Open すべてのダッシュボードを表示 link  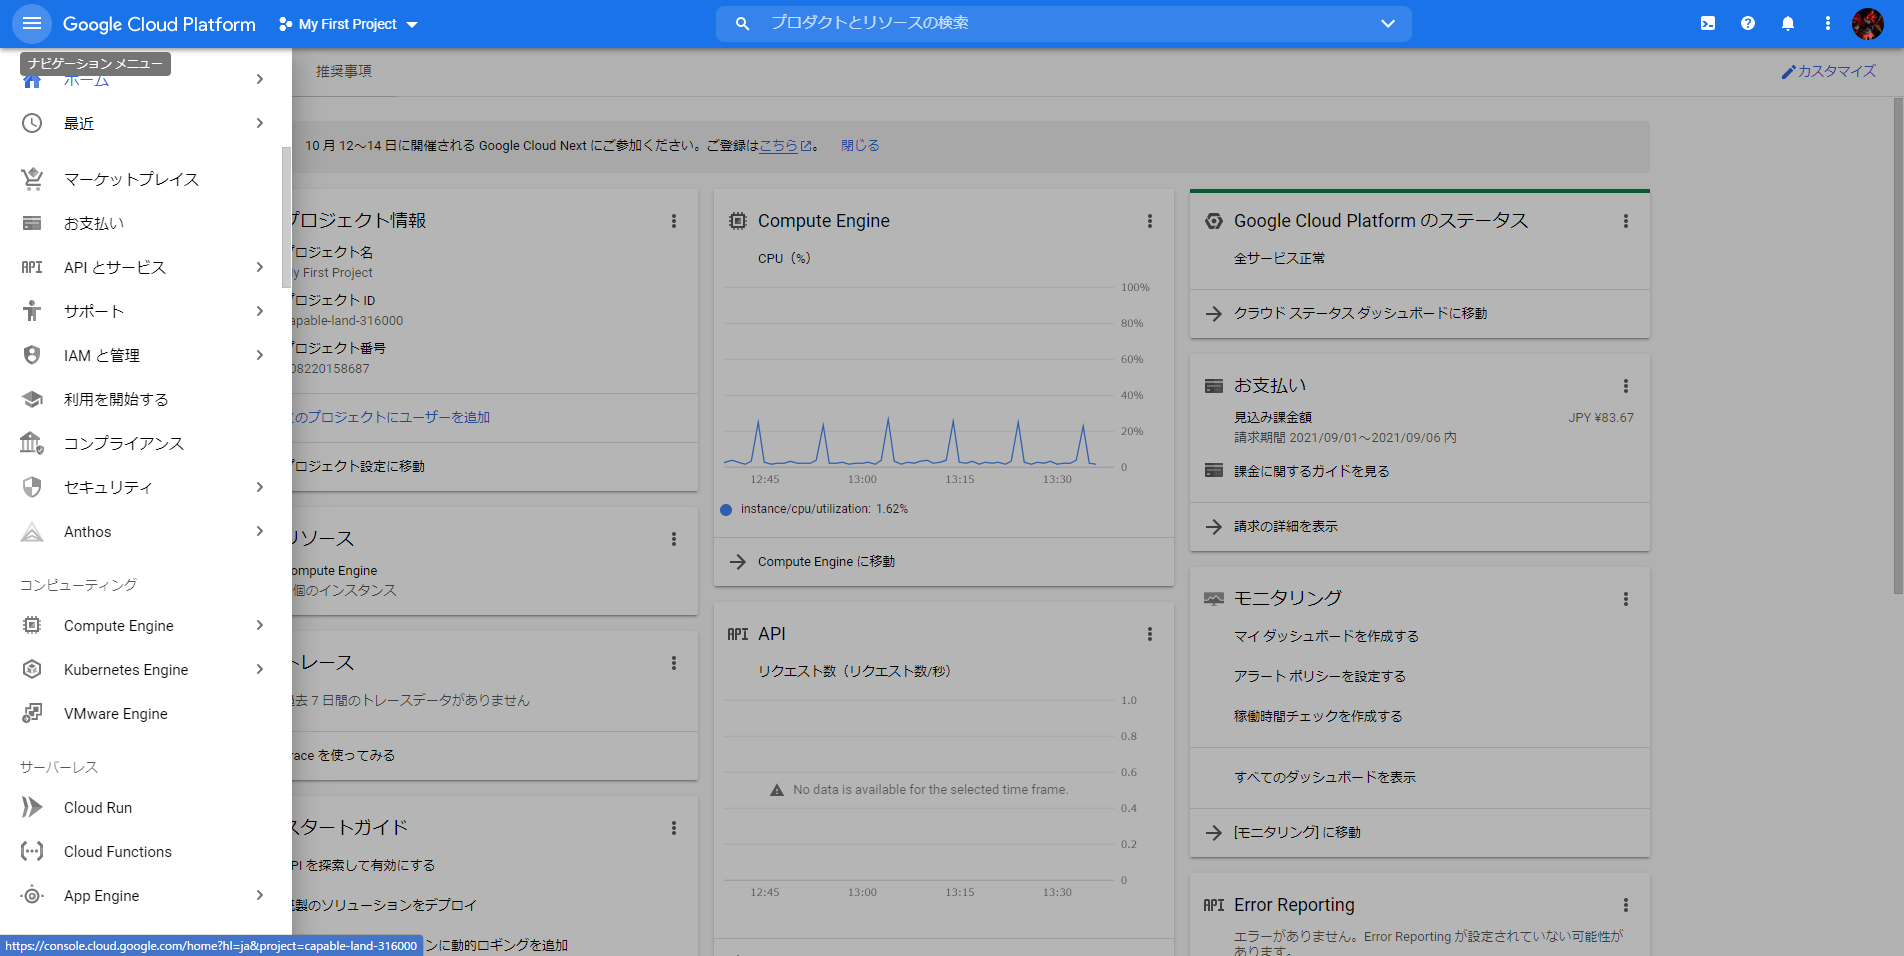(1325, 777)
